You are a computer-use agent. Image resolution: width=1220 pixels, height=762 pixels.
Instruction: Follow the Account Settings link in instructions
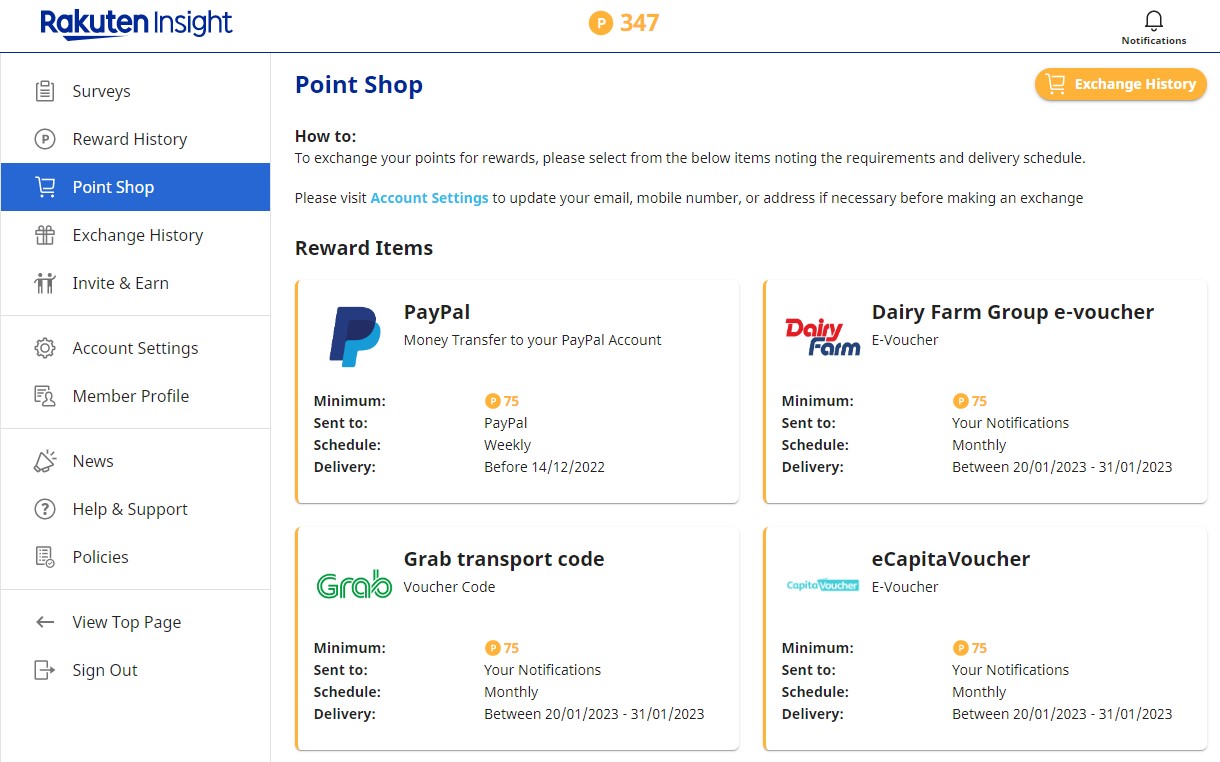click(429, 198)
